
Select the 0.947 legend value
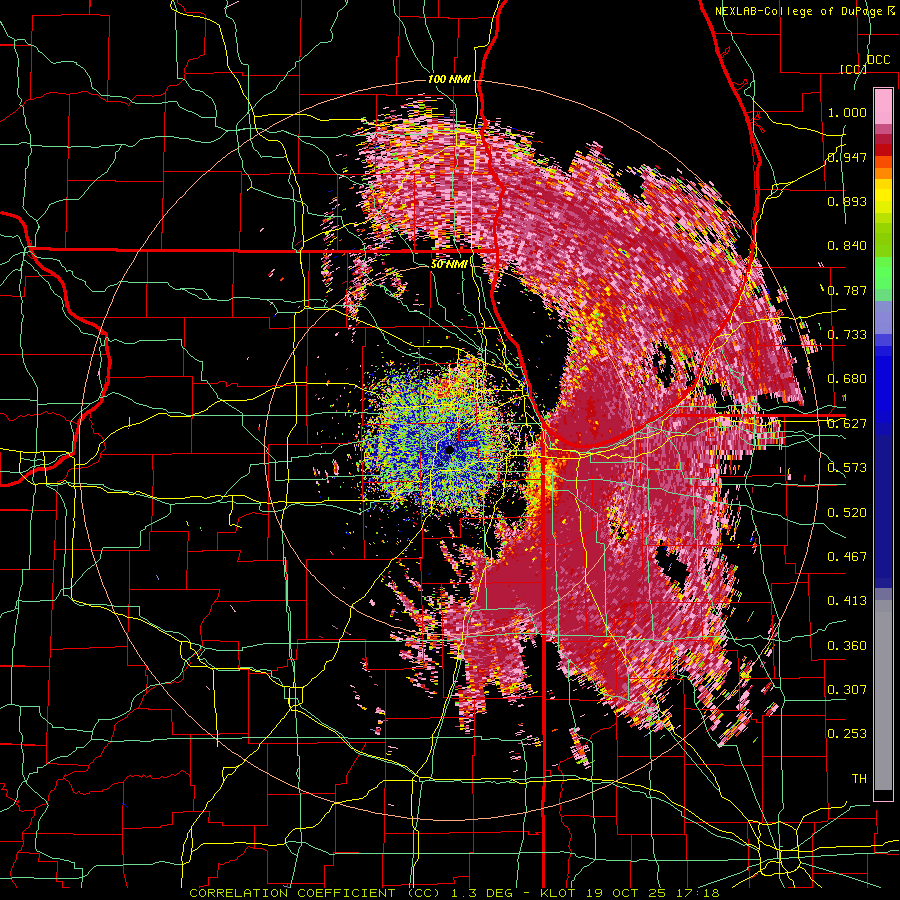(x=847, y=157)
